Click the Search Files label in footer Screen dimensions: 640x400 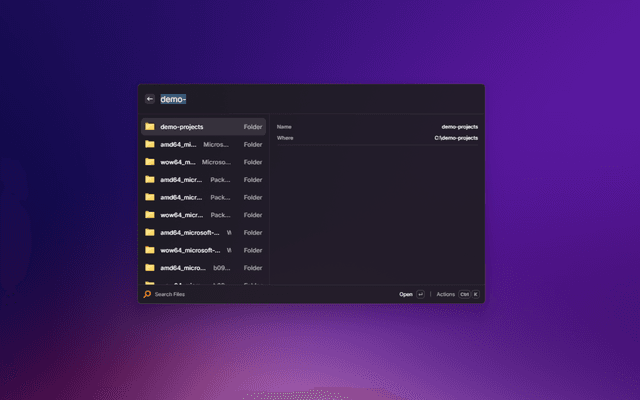pos(169,294)
